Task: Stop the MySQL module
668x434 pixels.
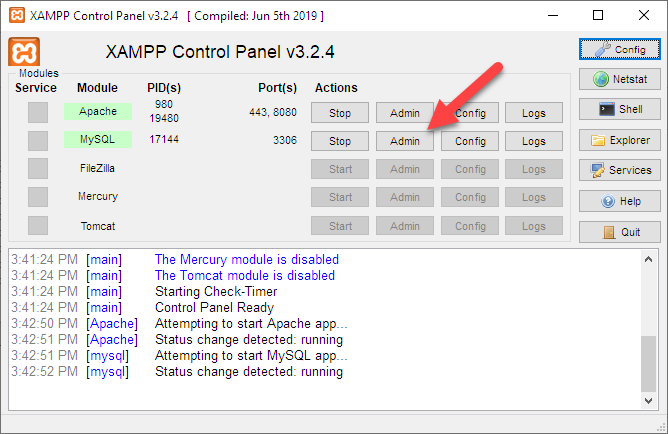Action: [340, 141]
